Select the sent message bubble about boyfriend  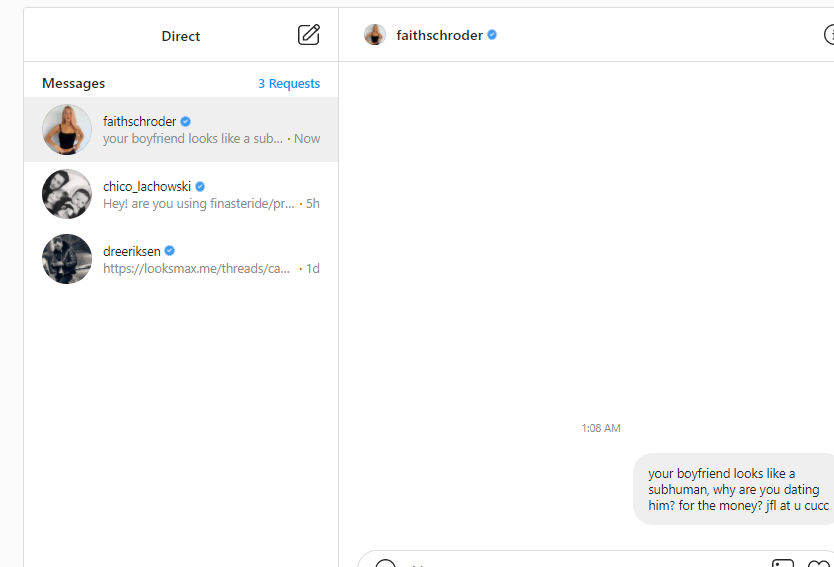734,489
